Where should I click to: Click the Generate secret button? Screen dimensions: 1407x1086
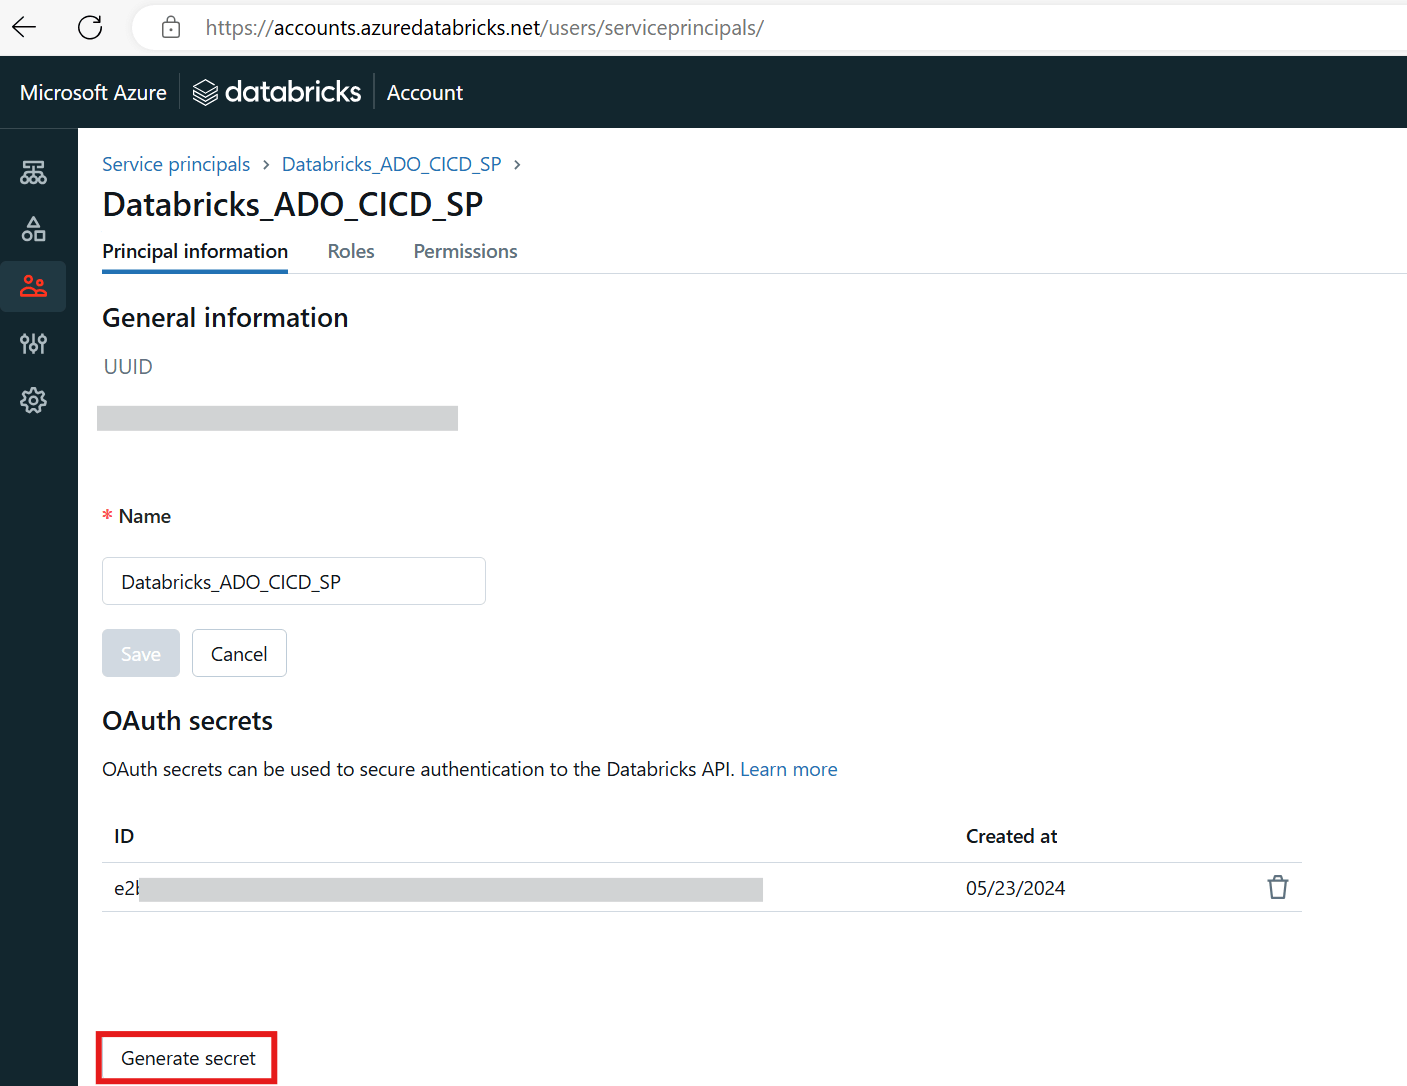point(187,1058)
